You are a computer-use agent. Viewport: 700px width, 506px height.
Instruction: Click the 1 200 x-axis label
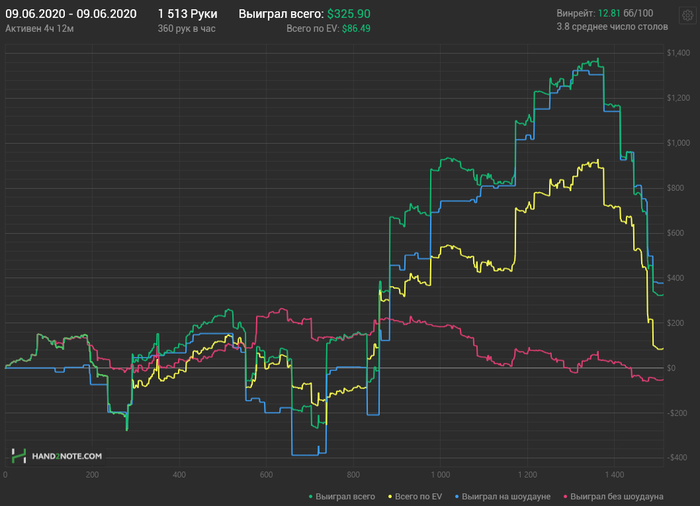point(527,474)
